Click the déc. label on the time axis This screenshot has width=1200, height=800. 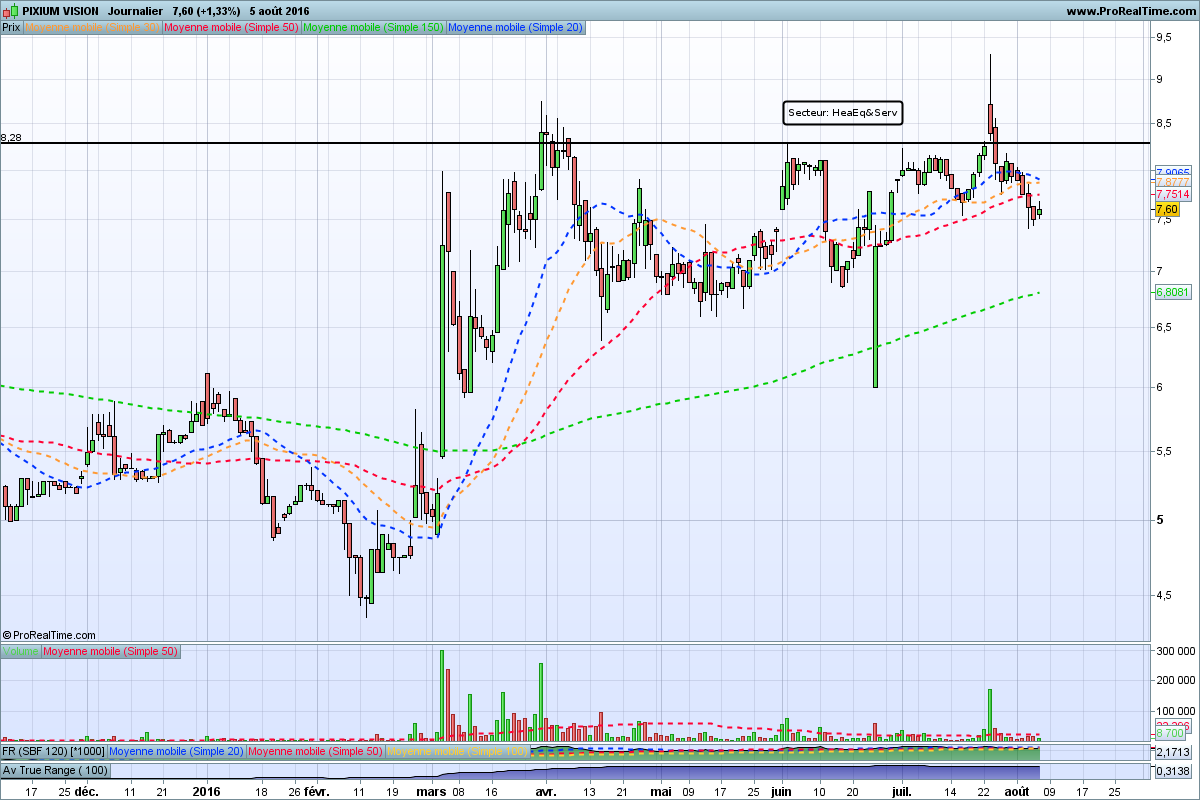pos(87,790)
